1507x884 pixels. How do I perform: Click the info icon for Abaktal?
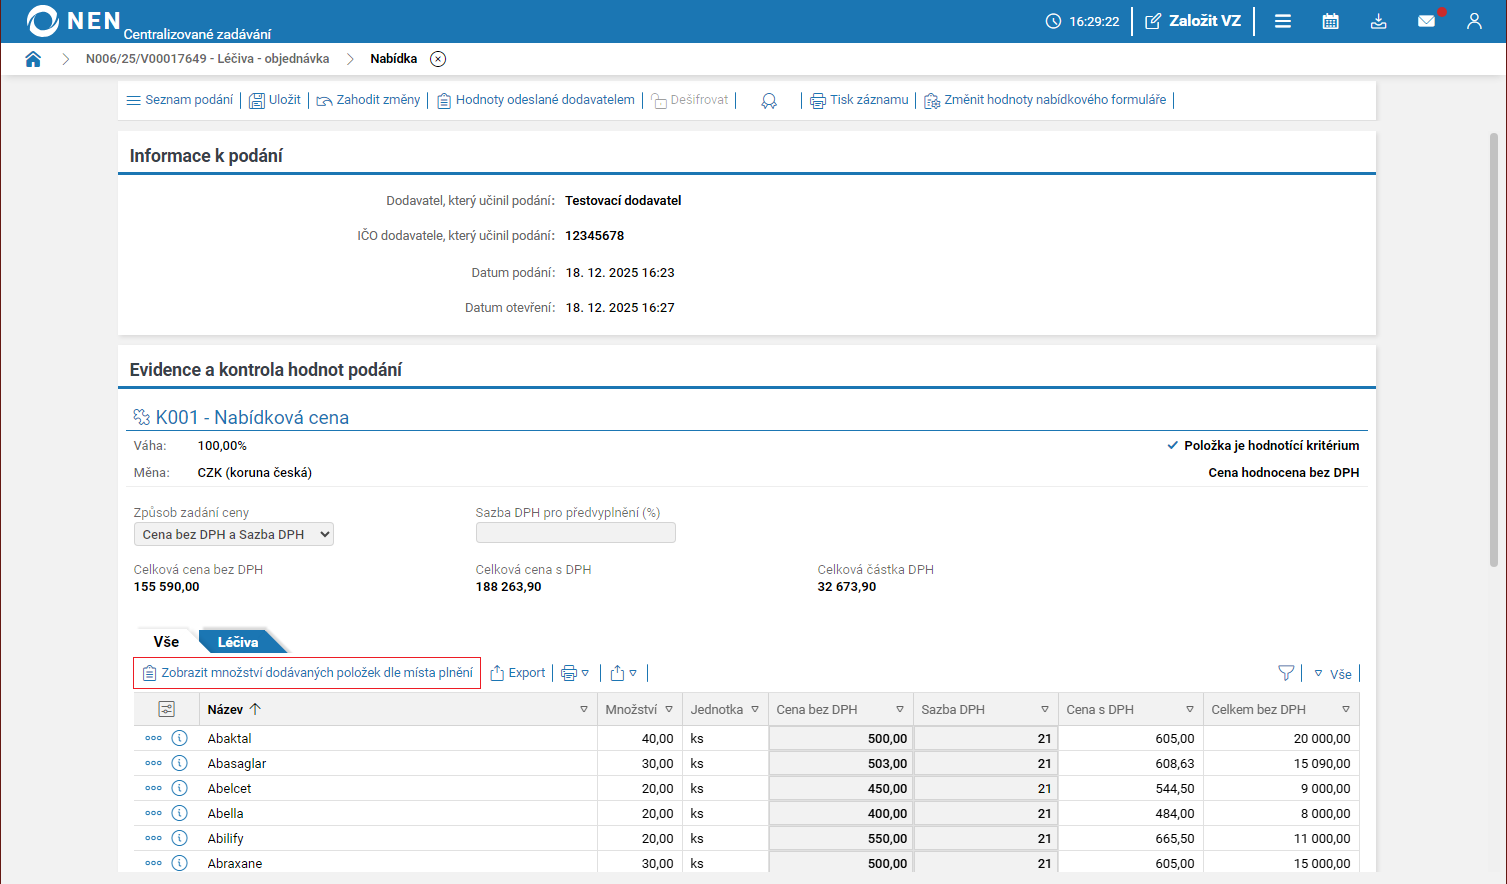180,738
